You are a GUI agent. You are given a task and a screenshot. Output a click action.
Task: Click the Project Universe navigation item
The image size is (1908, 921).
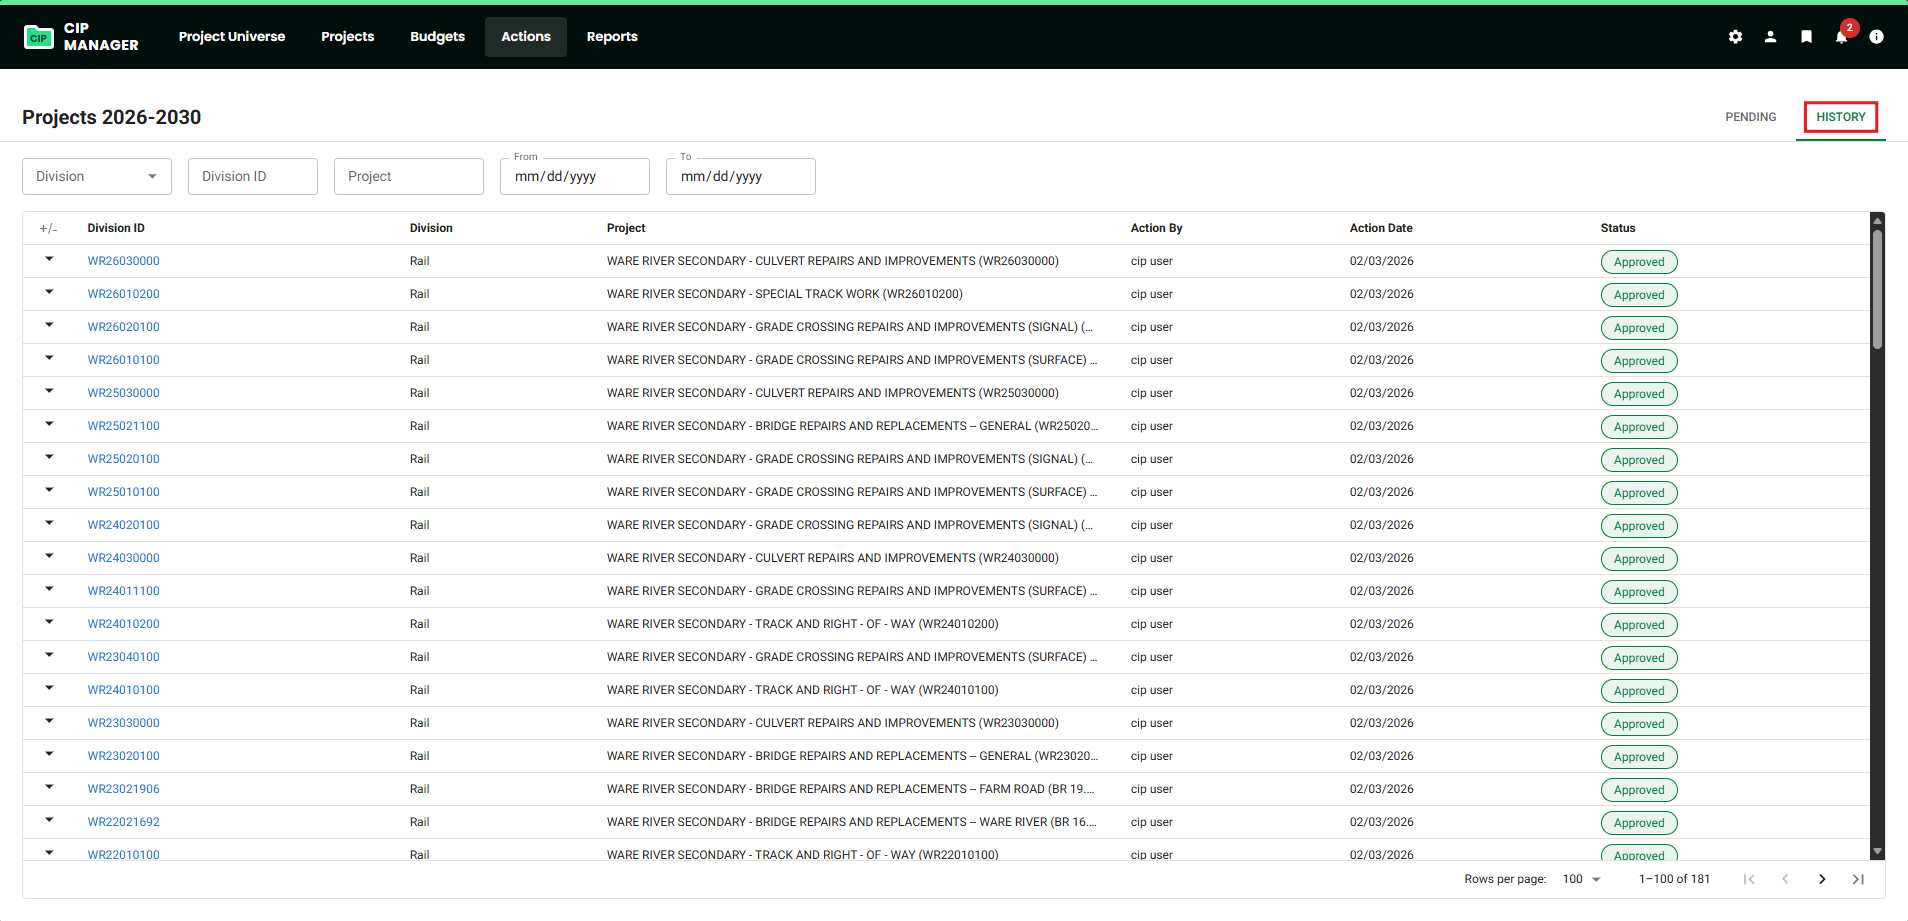pyautogui.click(x=231, y=36)
